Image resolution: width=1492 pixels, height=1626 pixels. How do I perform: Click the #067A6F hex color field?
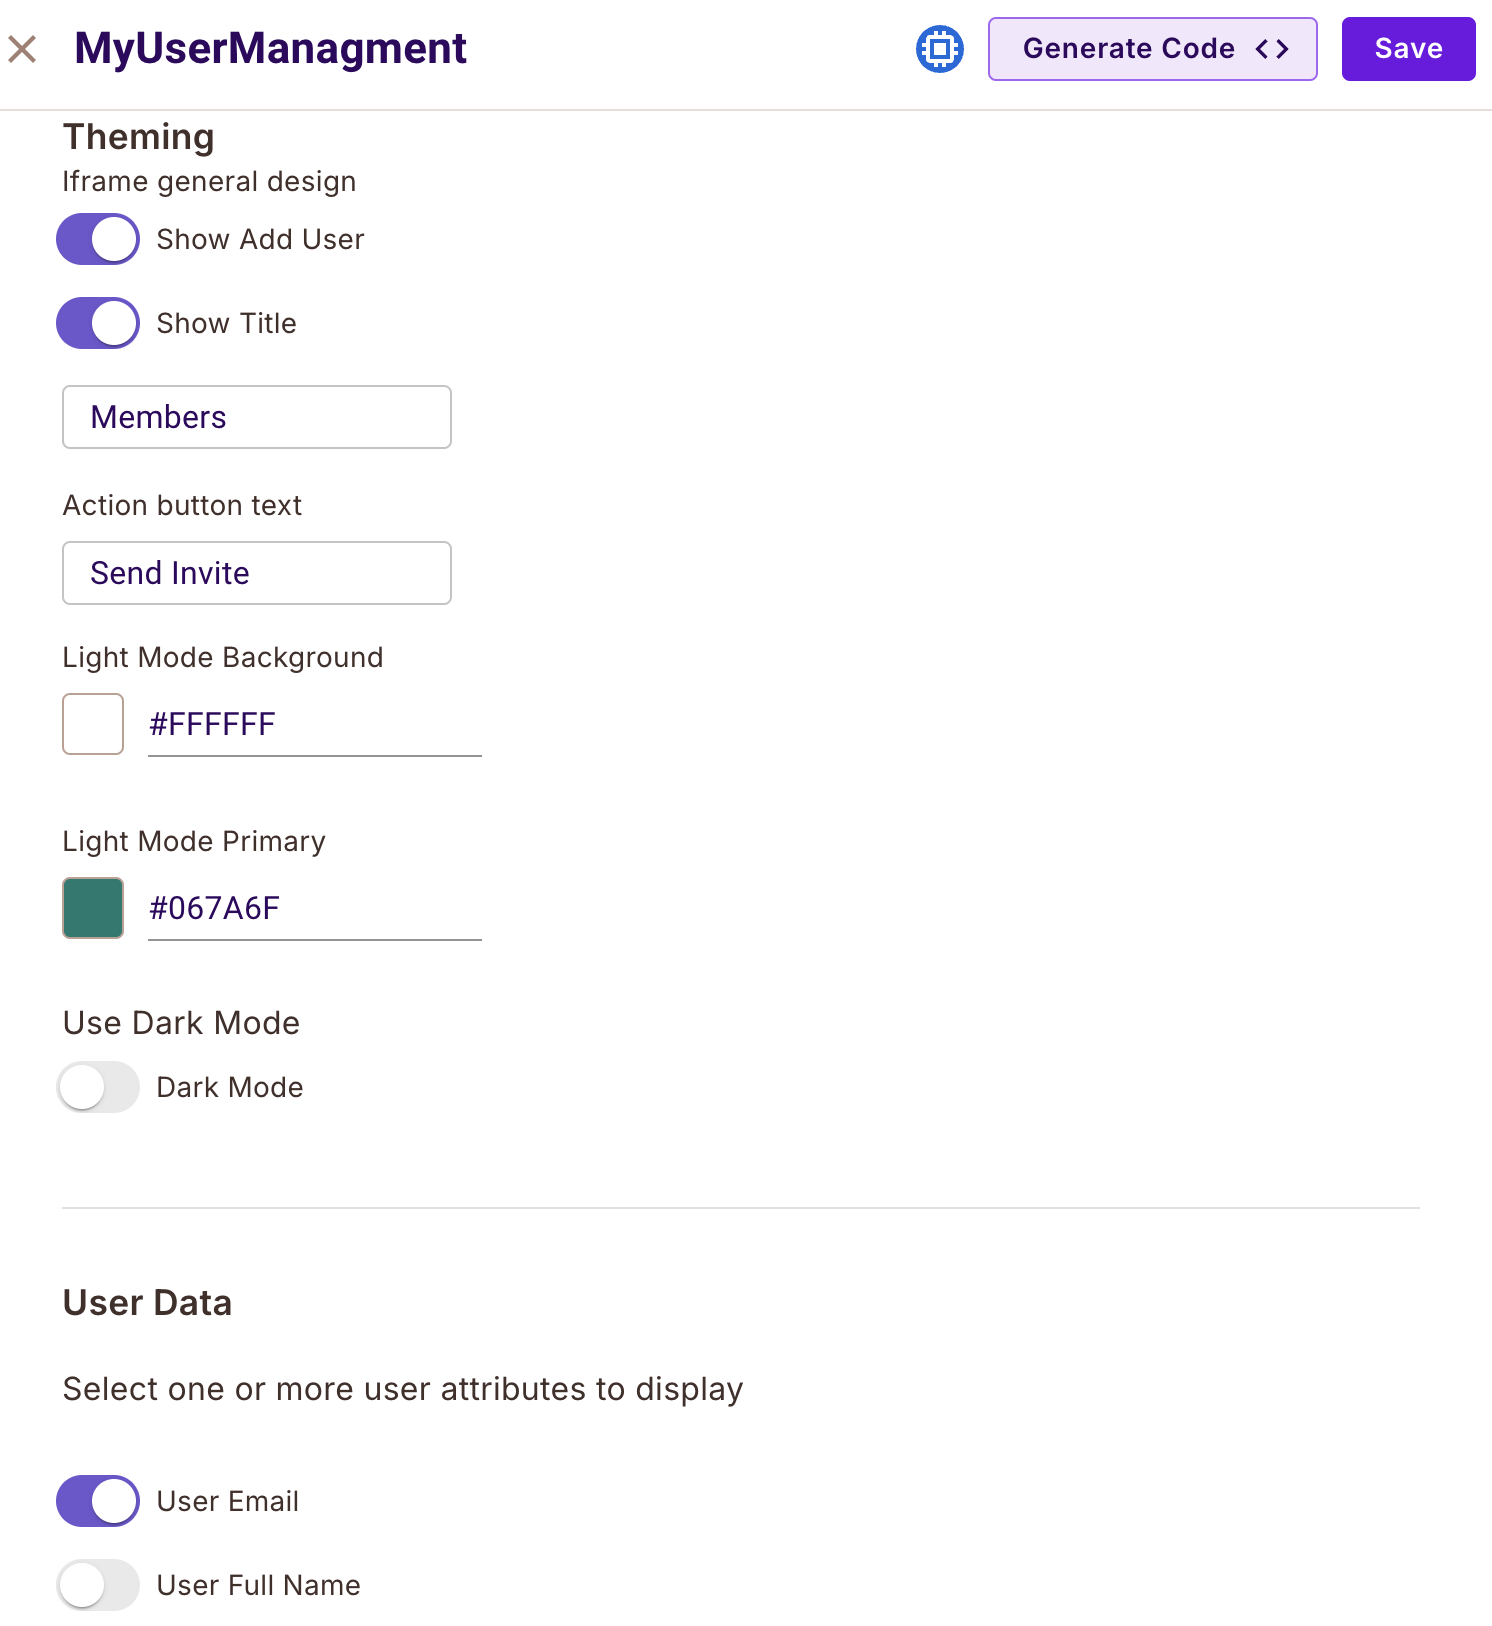(x=314, y=908)
